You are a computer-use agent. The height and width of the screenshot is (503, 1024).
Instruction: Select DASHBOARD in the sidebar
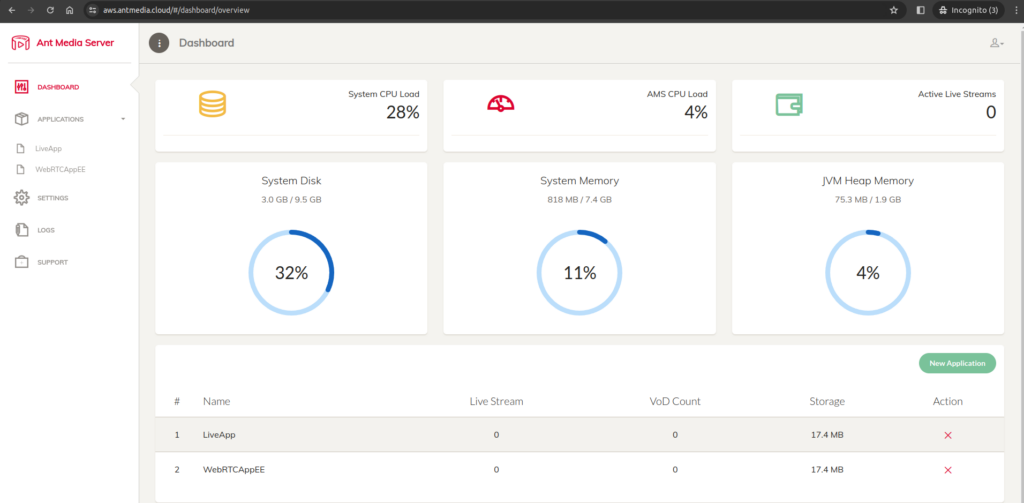pyautogui.click(x=59, y=87)
